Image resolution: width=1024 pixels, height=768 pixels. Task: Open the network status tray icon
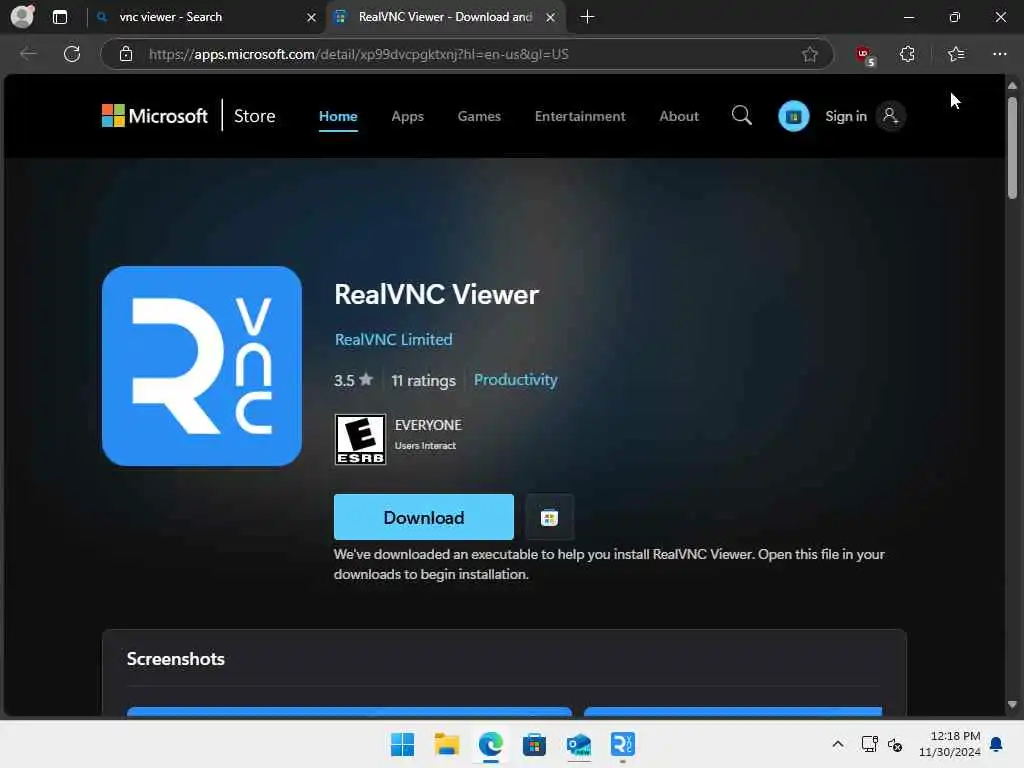(869, 744)
